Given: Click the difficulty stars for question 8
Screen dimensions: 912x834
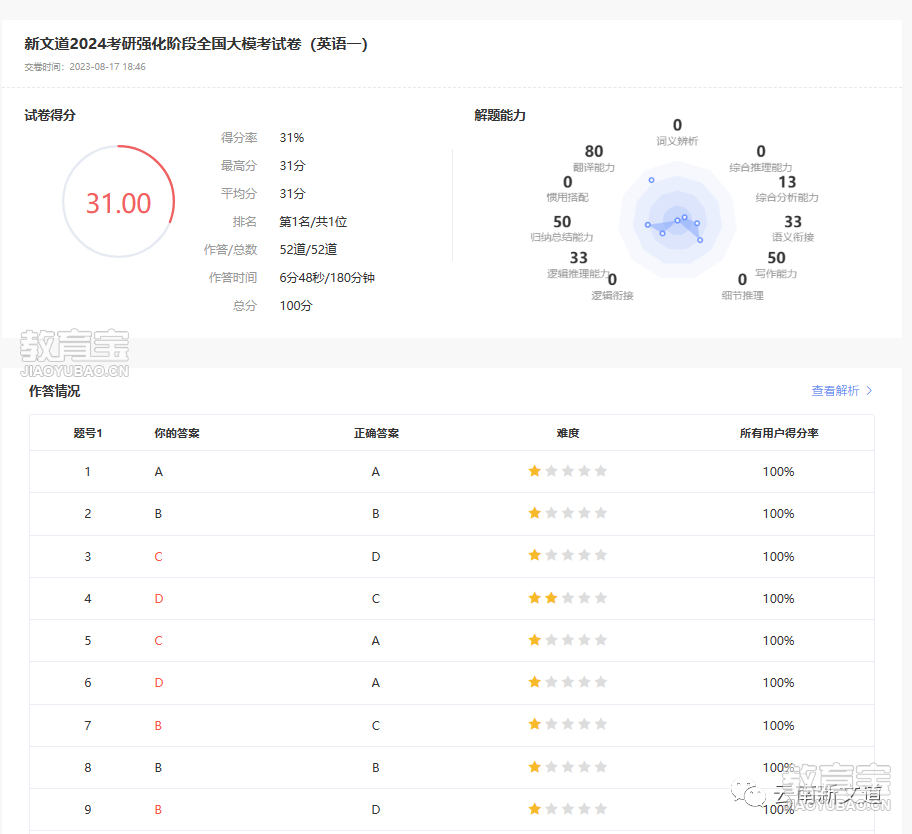Looking at the screenshot, I should click(x=568, y=767).
